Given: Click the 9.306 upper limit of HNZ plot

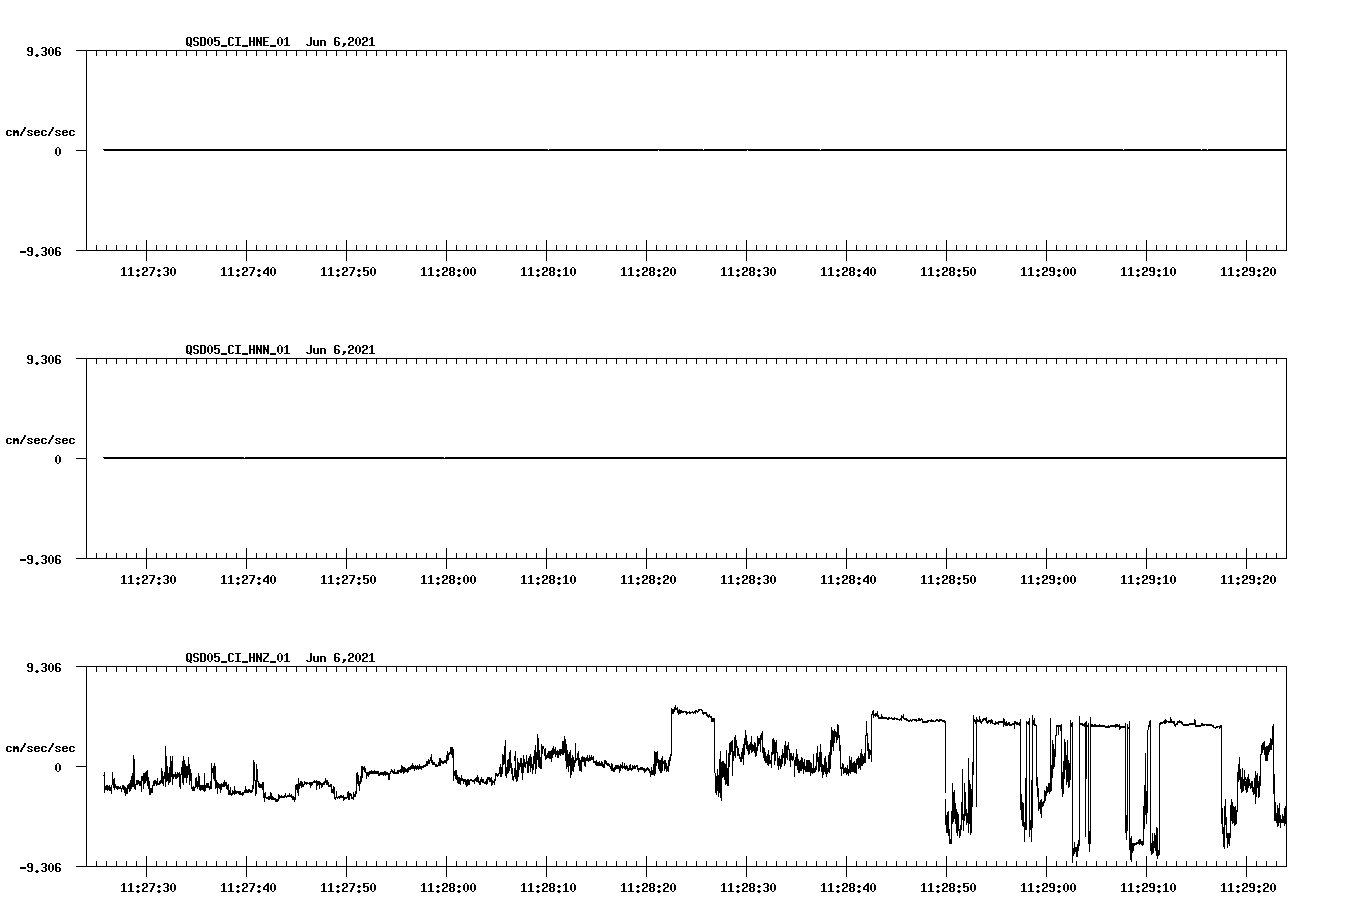Looking at the screenshot, I should point(45,667).
